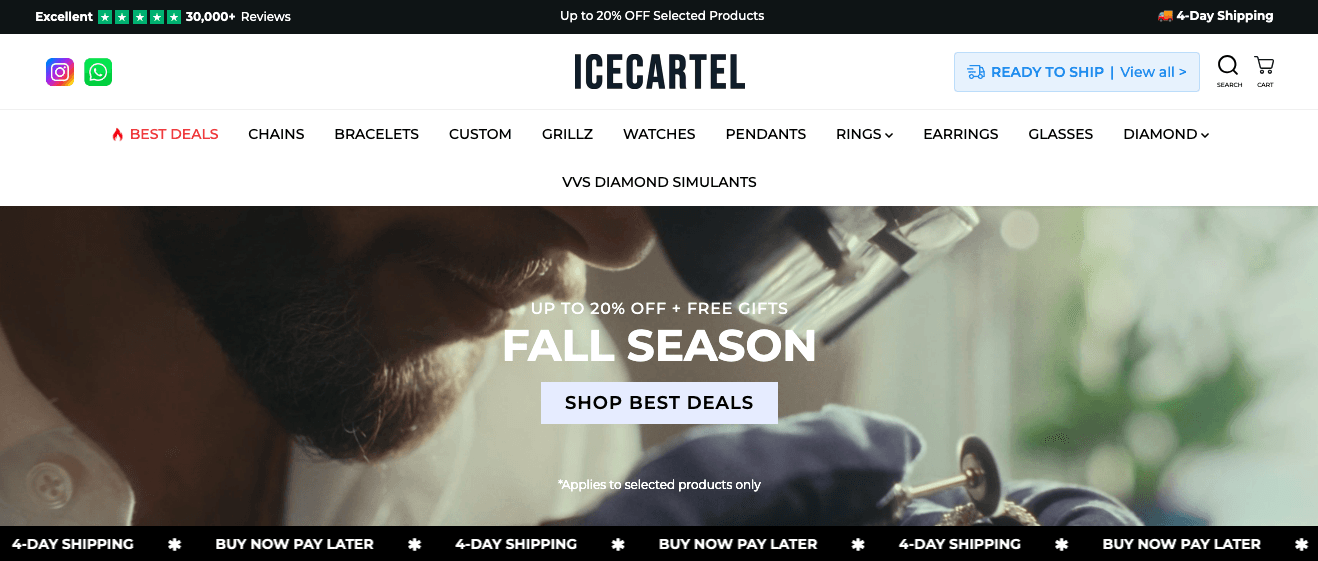Go to the Grillz category
1318x561 pixels.
(567, 134)
